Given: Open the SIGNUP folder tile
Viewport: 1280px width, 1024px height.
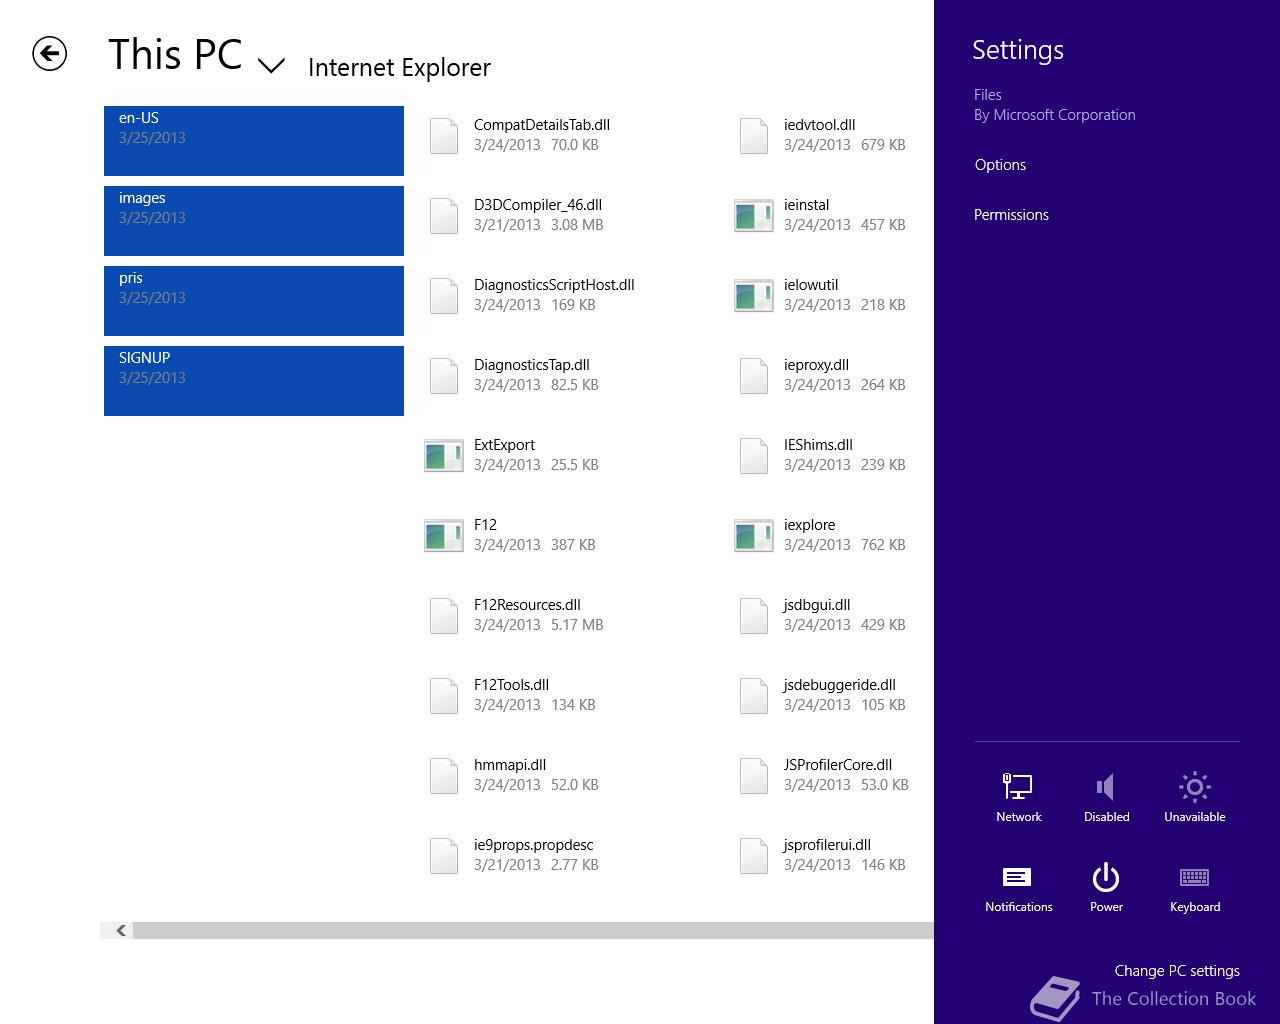Looking at the screenshot, I should (x=254, y=381).
